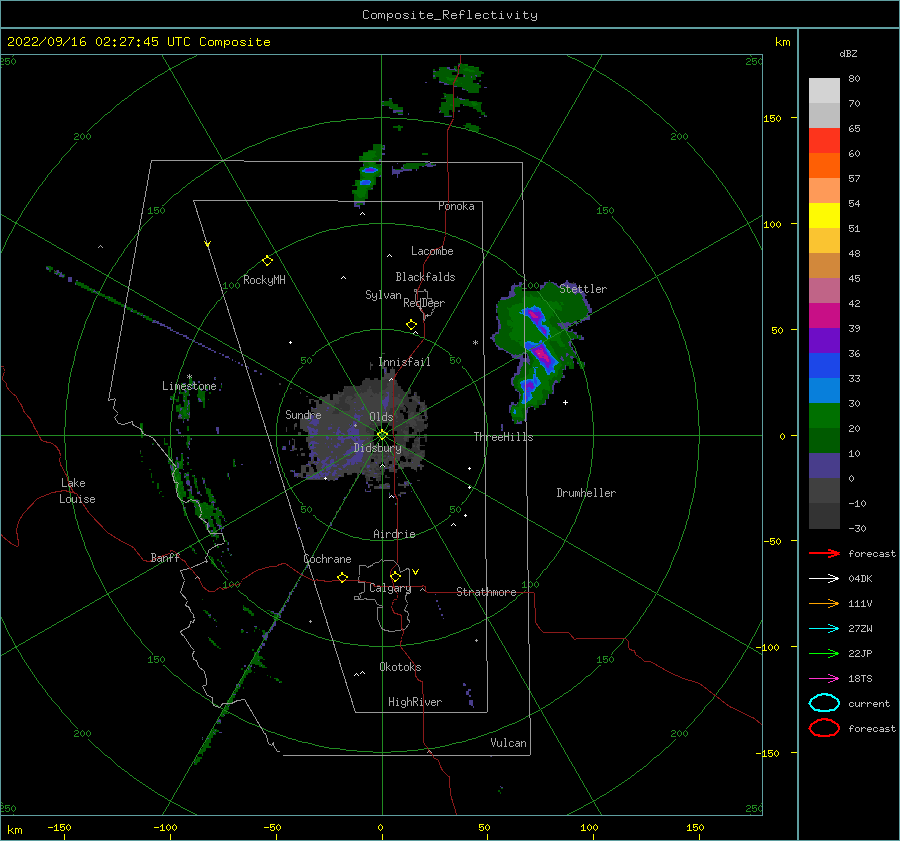Click the cyan current ellipse icon
The height and width of the screenshot is (841, 900).
pyautogui.click(x=824, y=703)
